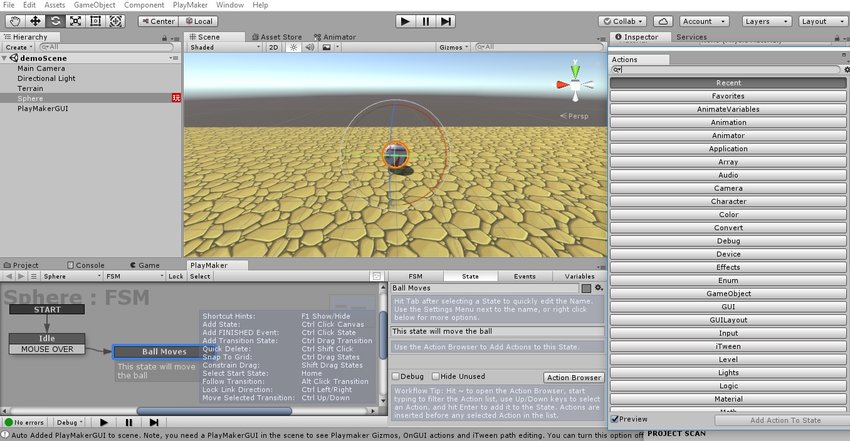Open the PlayMaker Debug dropdown
The height and width of the screenshot is (441, 850).
coord(70,422)
